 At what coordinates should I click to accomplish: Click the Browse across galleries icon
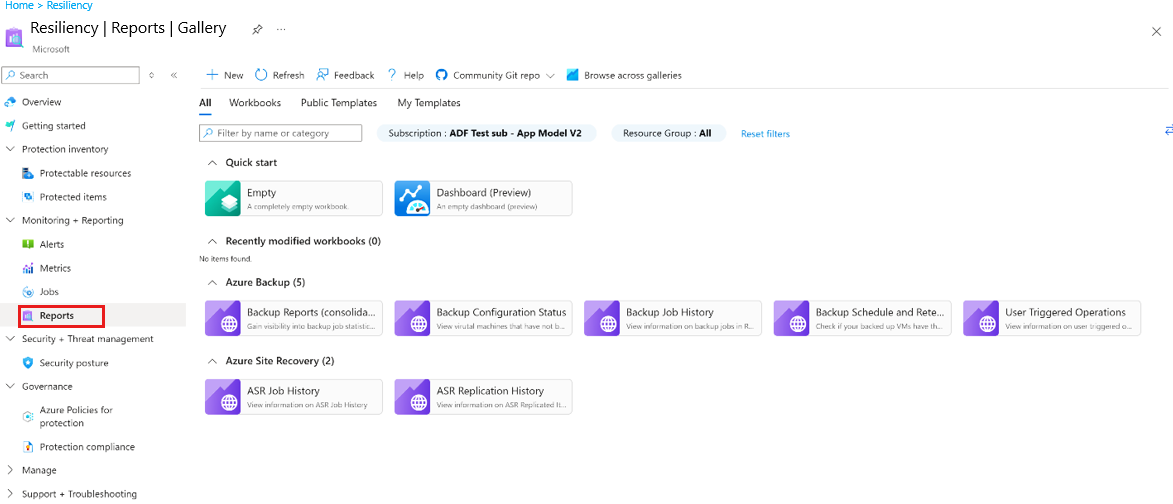point(573,75)
